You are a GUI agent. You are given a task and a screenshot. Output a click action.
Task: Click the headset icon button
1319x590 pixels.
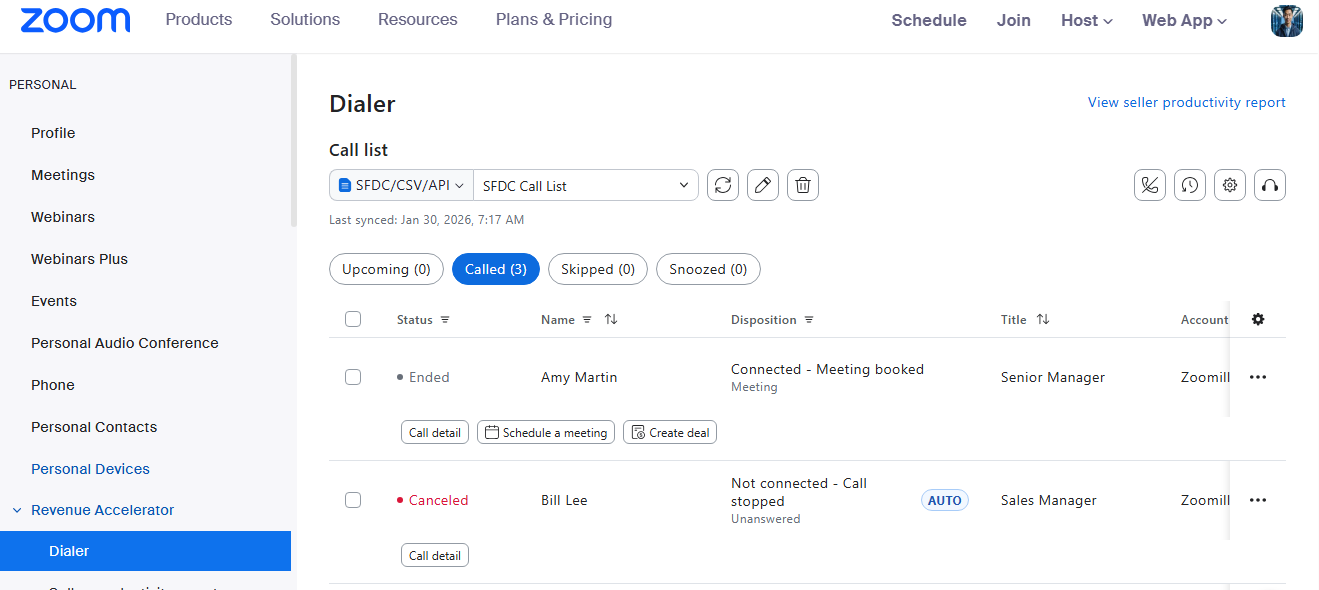1270,185
